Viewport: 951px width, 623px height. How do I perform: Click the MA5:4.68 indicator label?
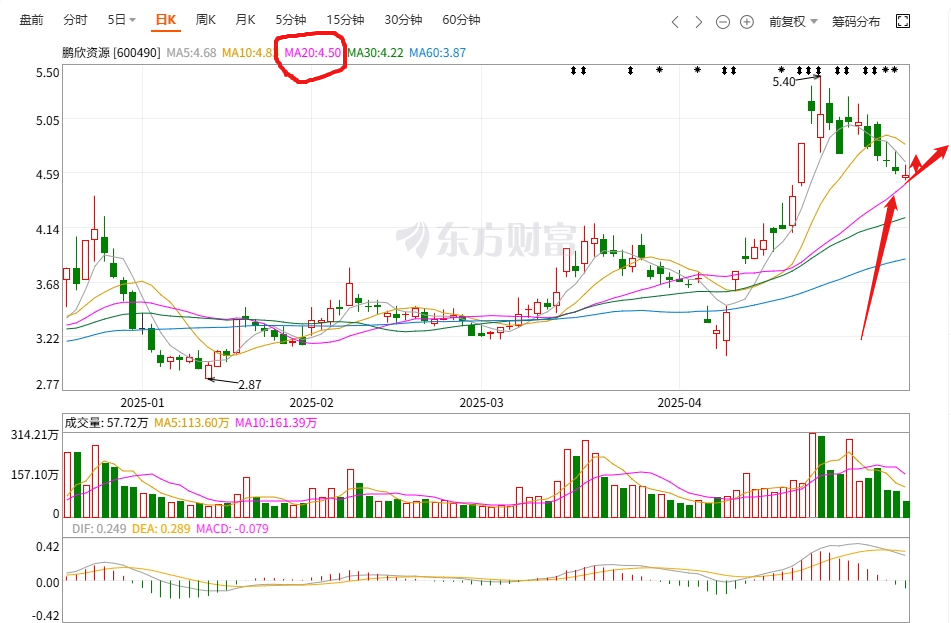coord(191,53)
